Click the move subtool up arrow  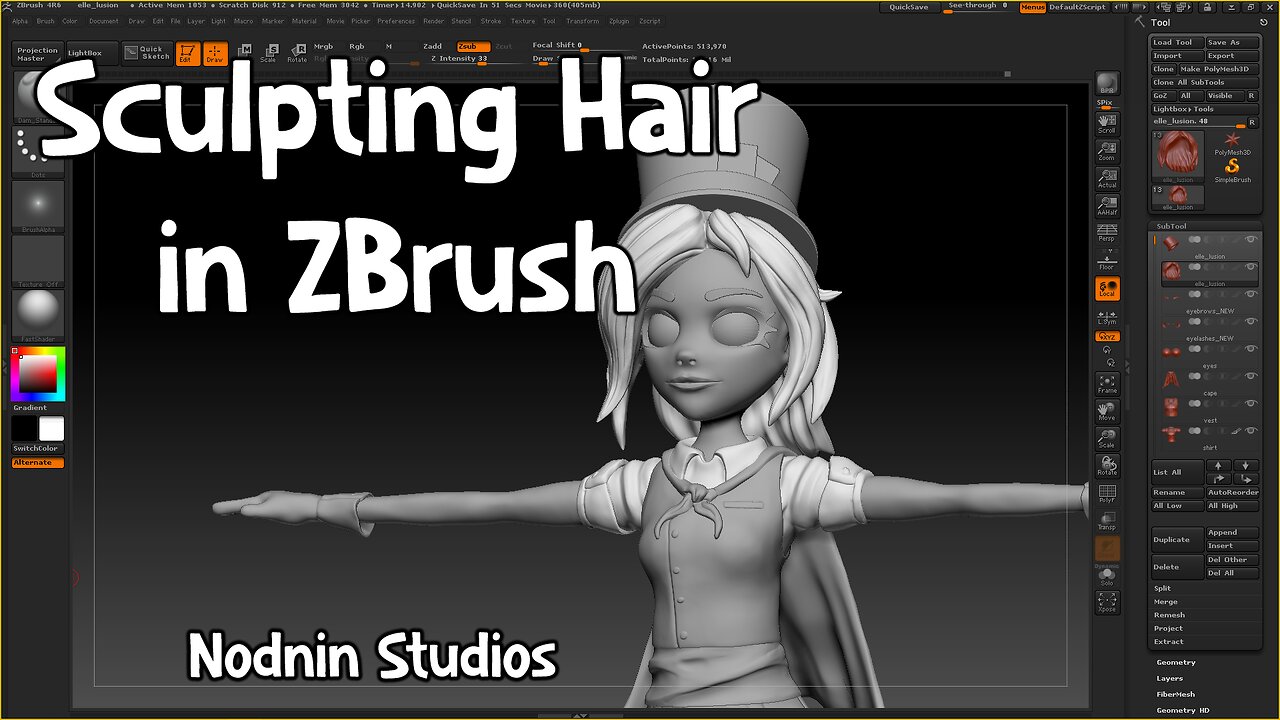tap(1218, 466)
